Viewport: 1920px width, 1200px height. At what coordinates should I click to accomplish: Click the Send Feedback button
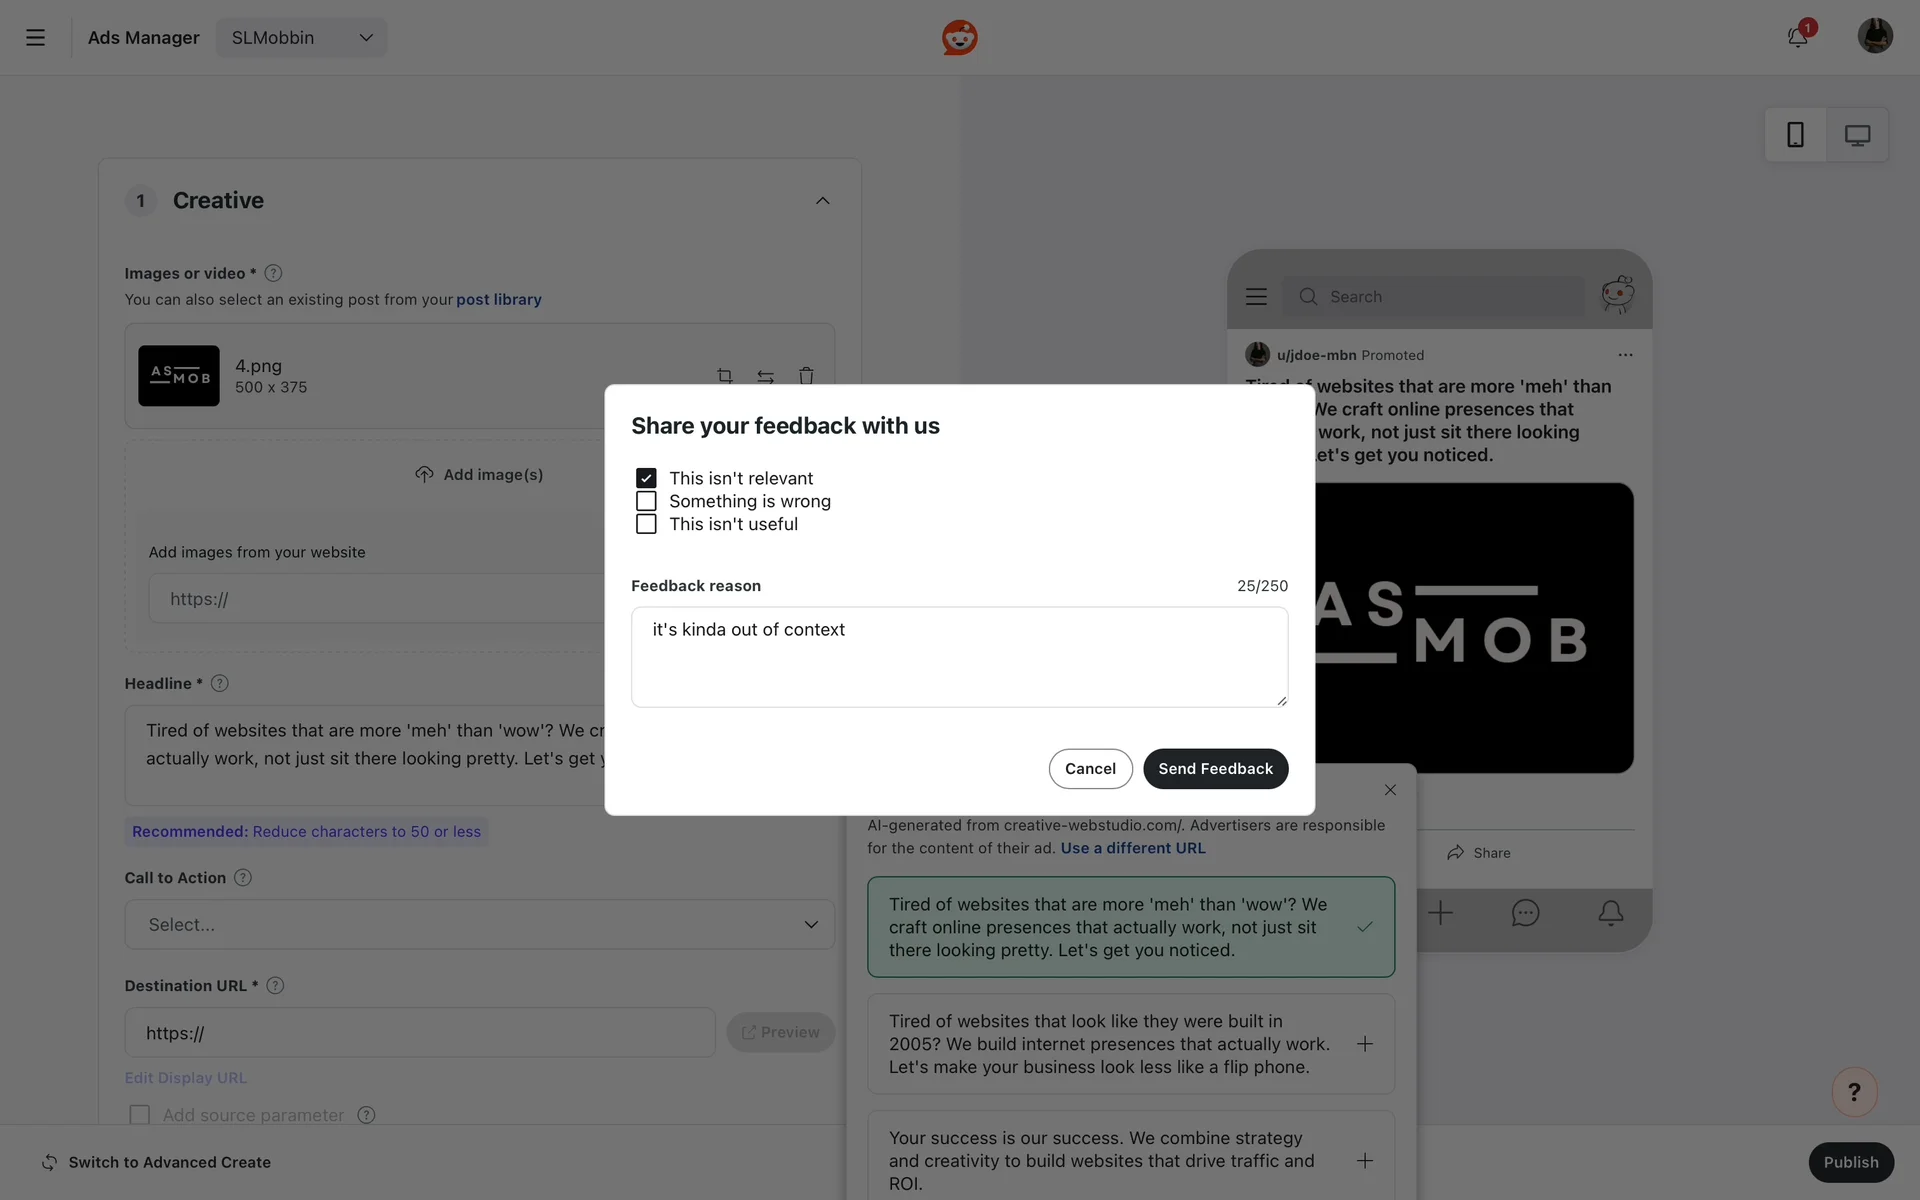[1215, 769]
